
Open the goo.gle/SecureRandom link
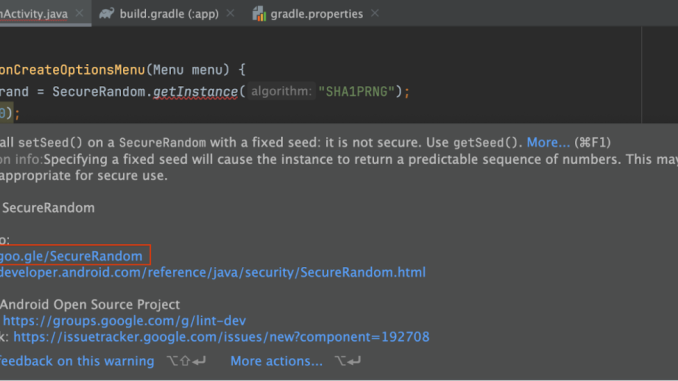(71, 256)
